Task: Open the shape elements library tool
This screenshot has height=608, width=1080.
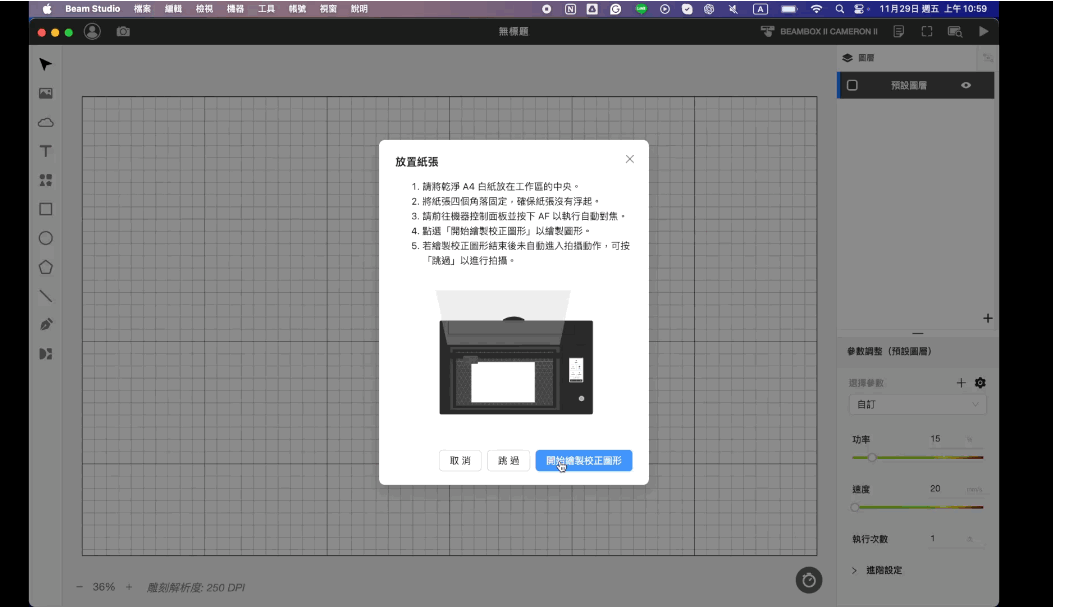Action: tap(45, 180)
